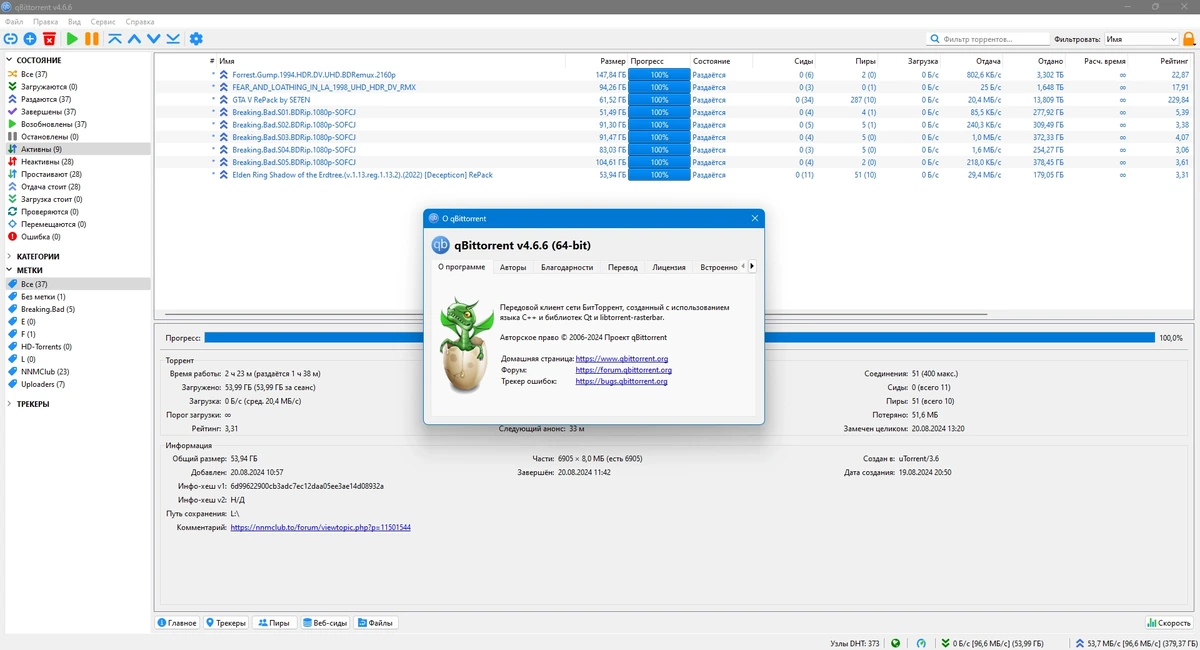1200x650 pixels.
Task: Open www.qbittorrent.org homepage link
Action: pos(622,358)
